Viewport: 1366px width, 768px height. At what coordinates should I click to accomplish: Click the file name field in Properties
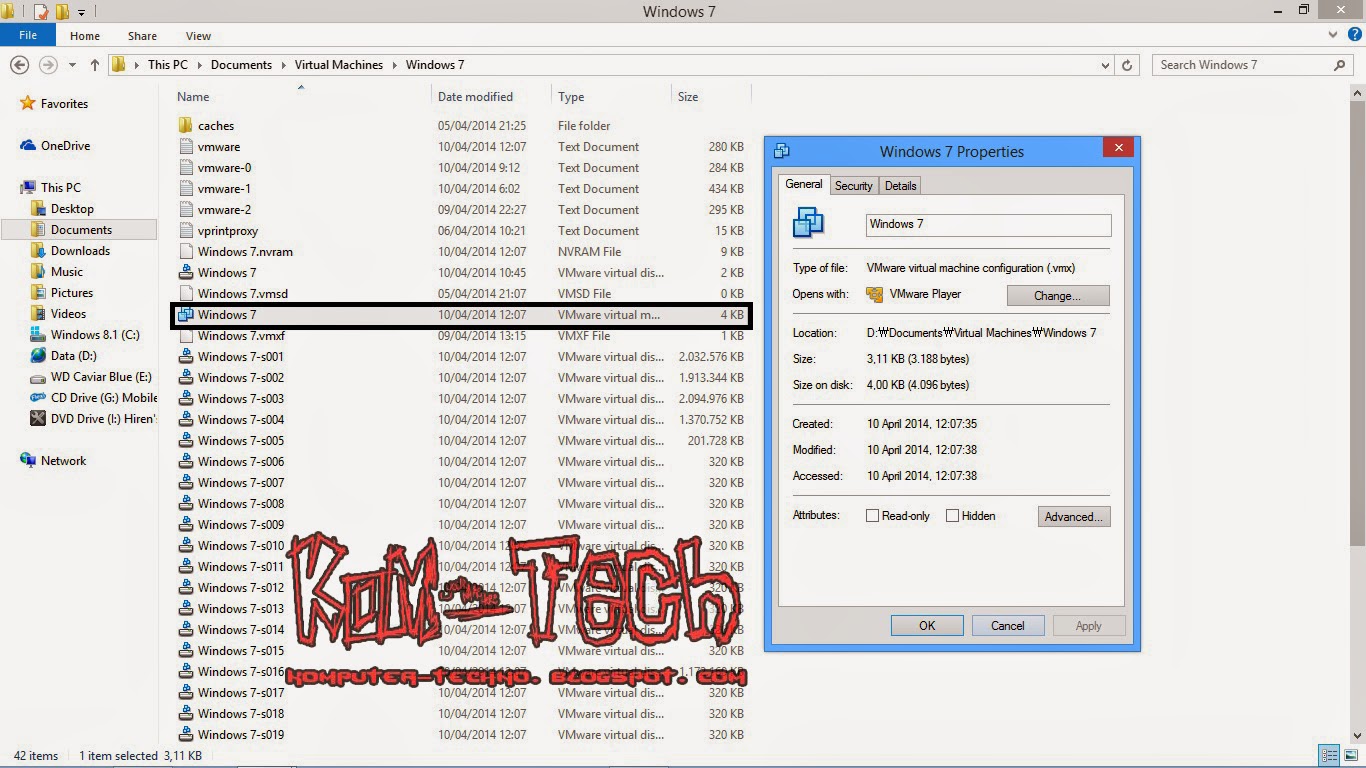coord(988,224)
